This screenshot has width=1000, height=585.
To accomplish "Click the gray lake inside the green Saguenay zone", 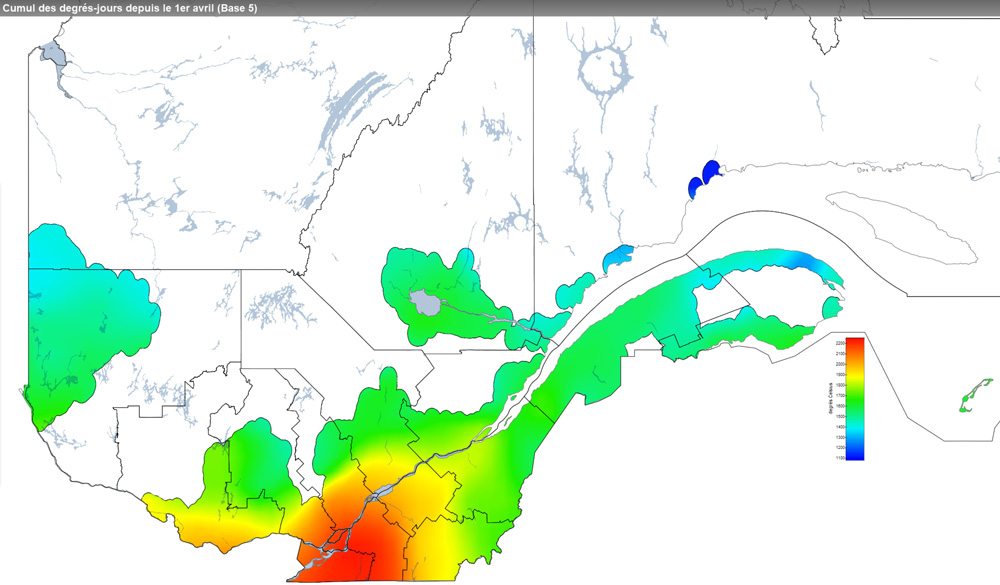I will [x=425, y=300].
